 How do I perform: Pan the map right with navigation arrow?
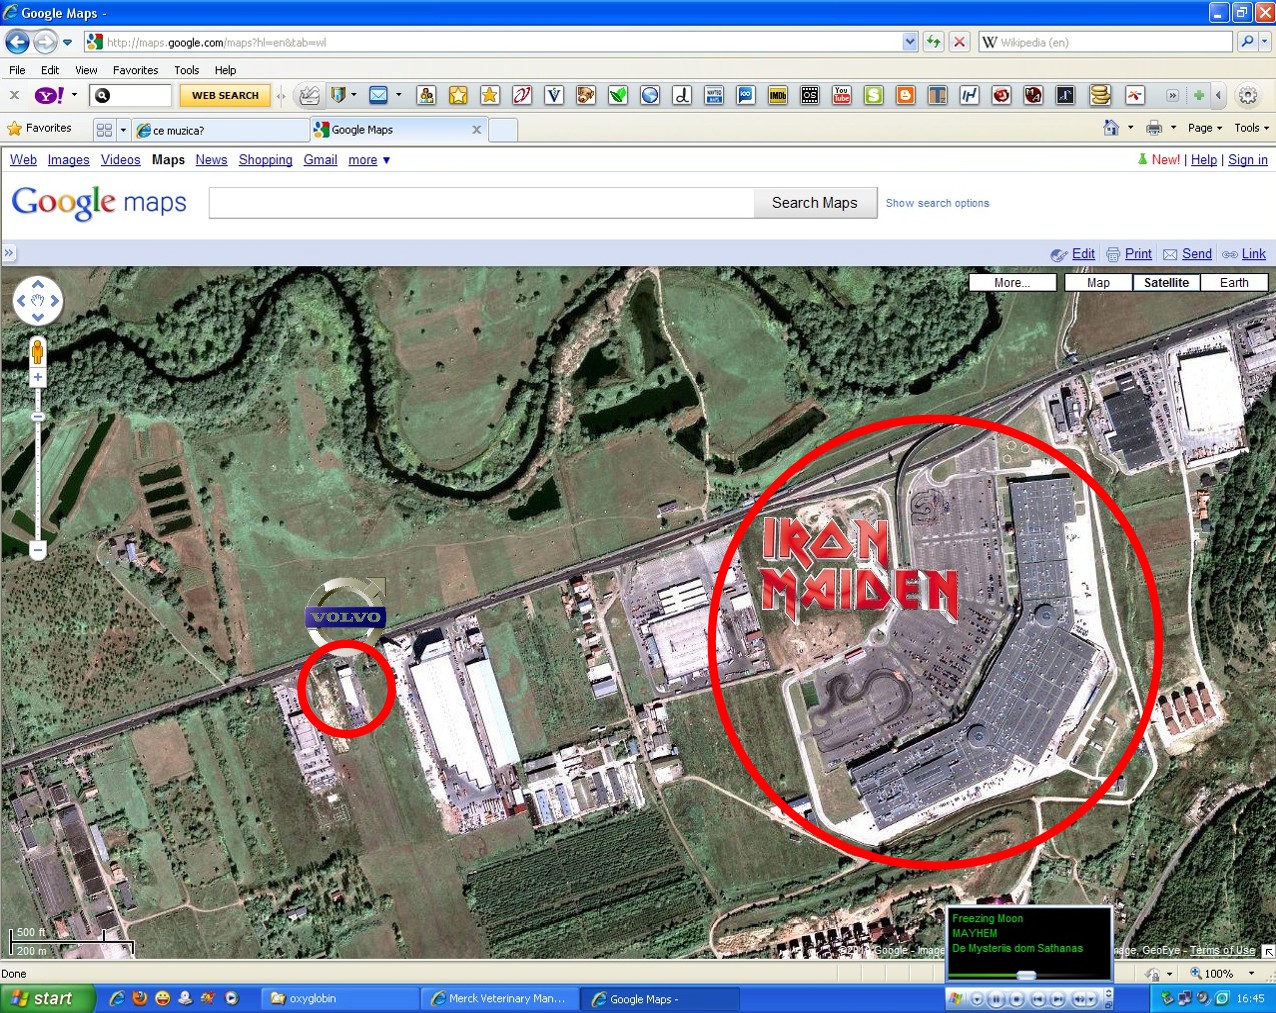coord(55,300)
